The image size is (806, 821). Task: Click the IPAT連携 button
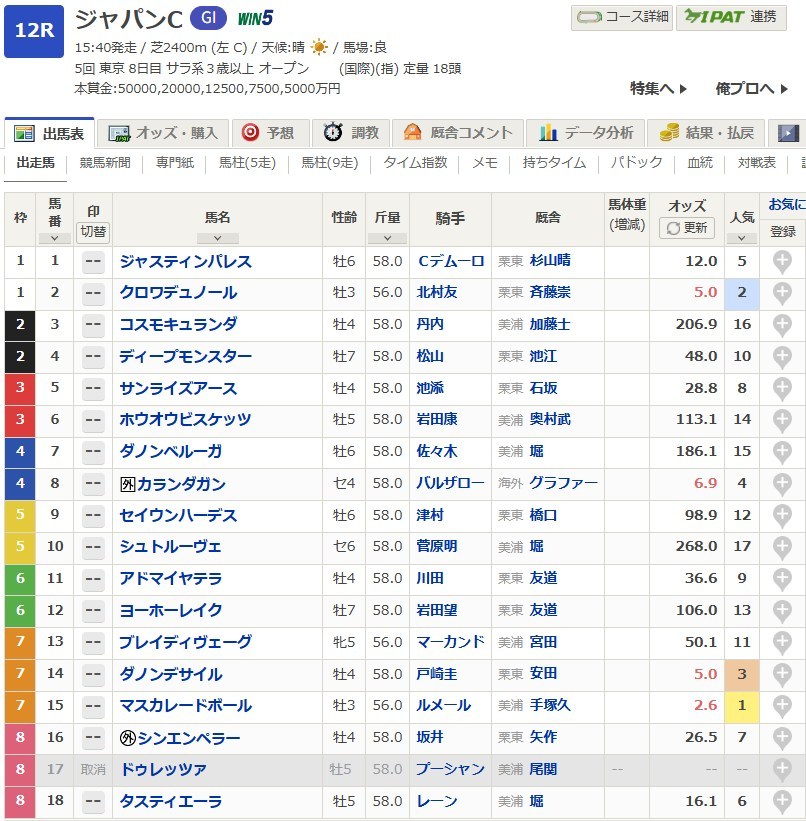[731, 17]
